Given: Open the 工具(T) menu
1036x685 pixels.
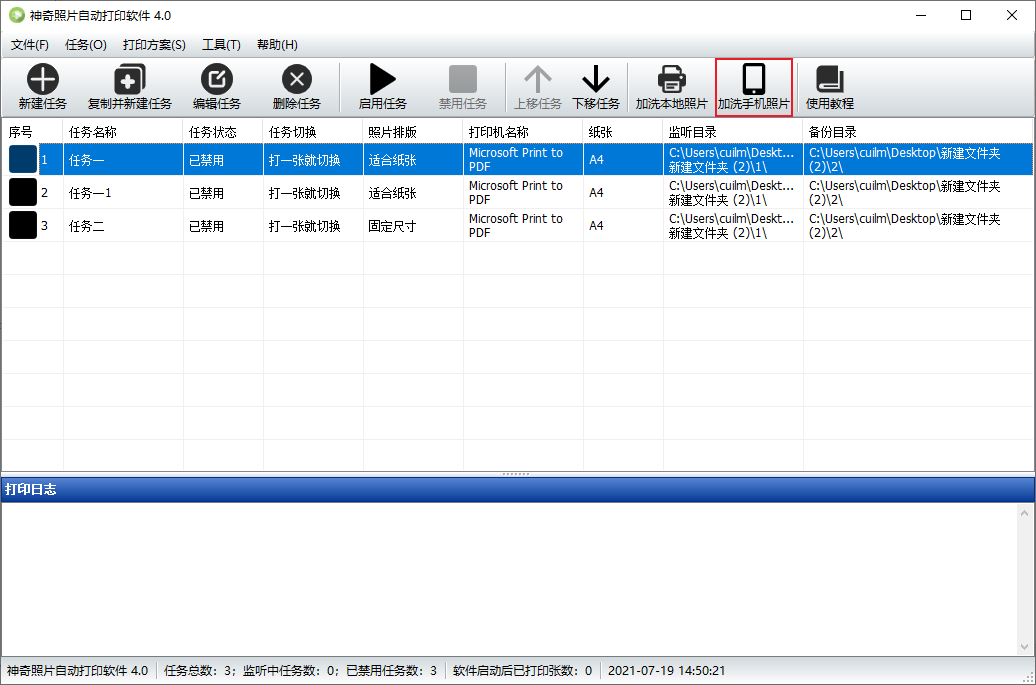Looking at the screenshot, I should (x=221, y=45).
